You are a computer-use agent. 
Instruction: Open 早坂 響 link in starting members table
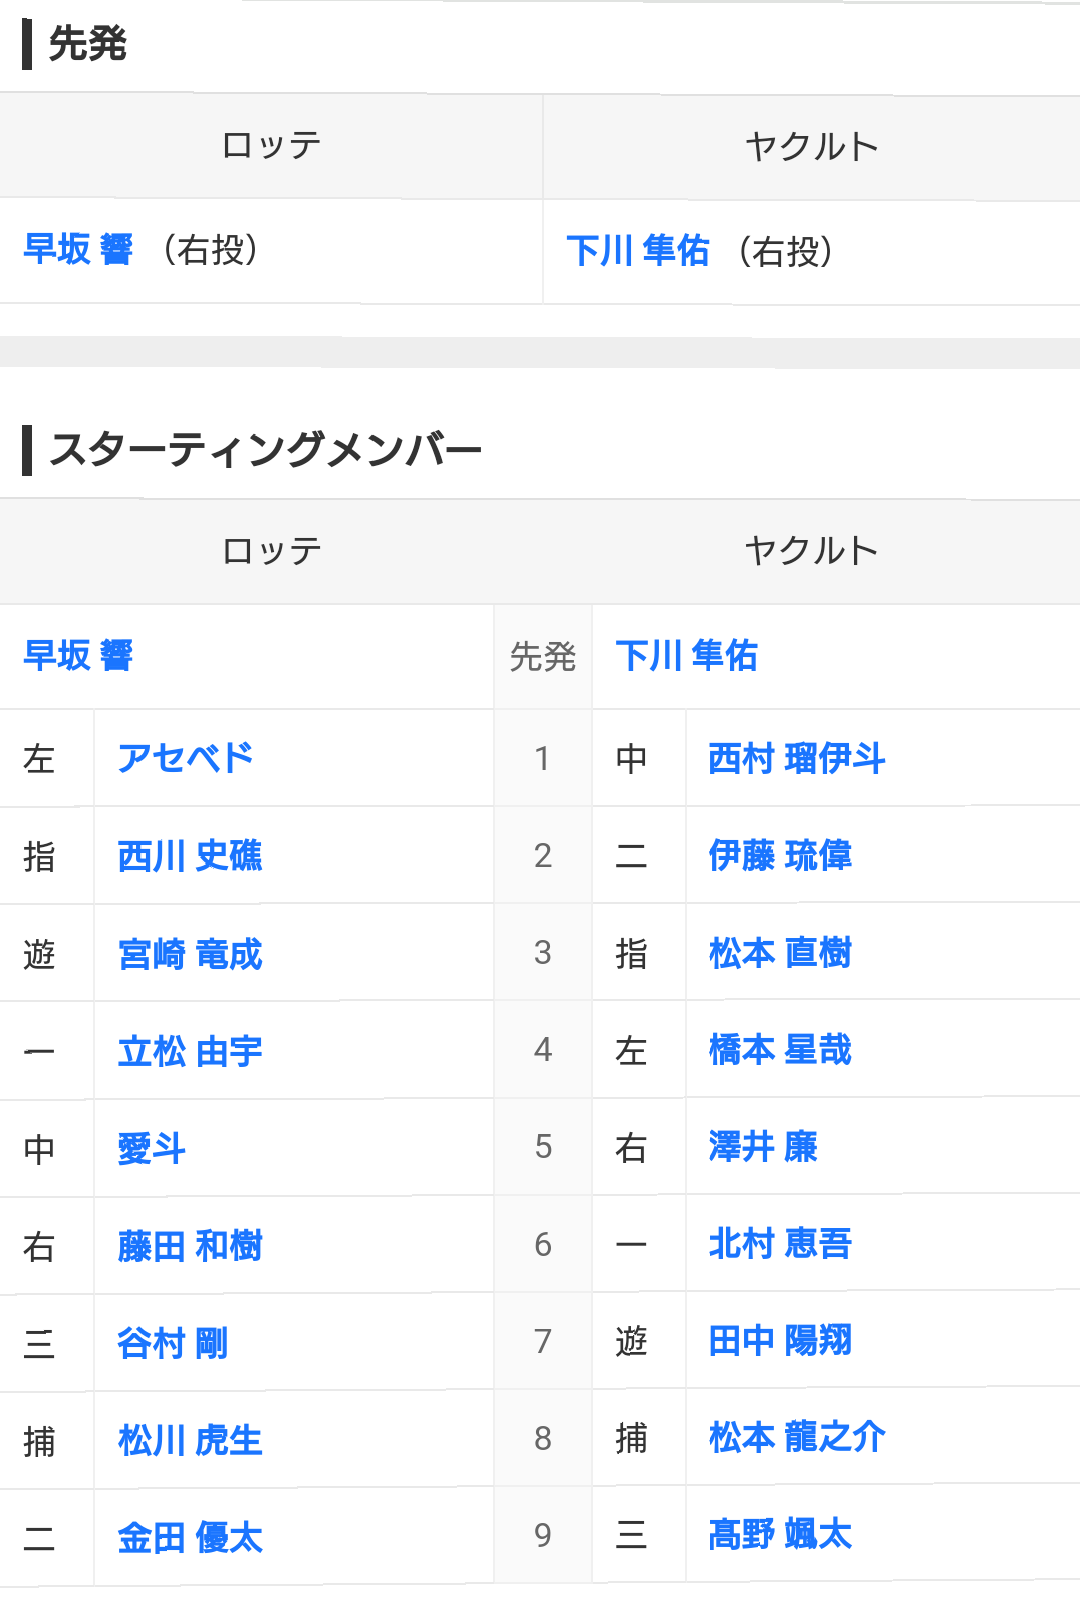(78, 656)
